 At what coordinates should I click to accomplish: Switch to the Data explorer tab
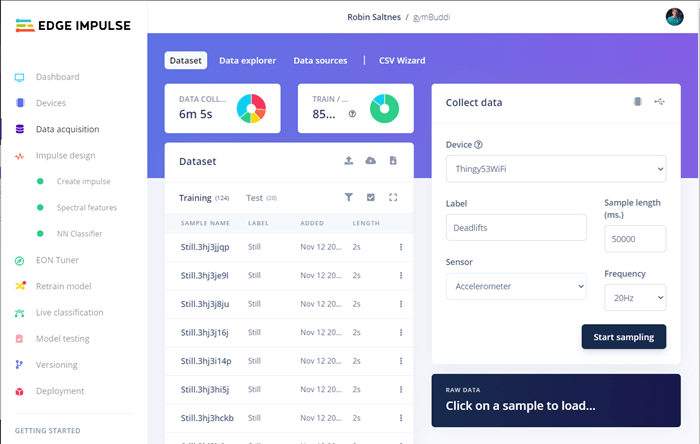247,61
